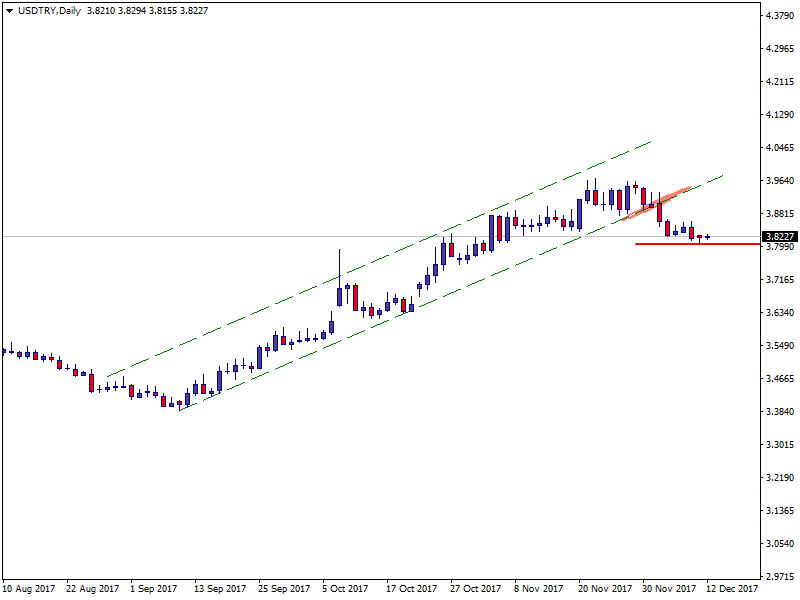Click the 13 Sep 2017 date label
800x600 pixels.
[x=219, y=589]
